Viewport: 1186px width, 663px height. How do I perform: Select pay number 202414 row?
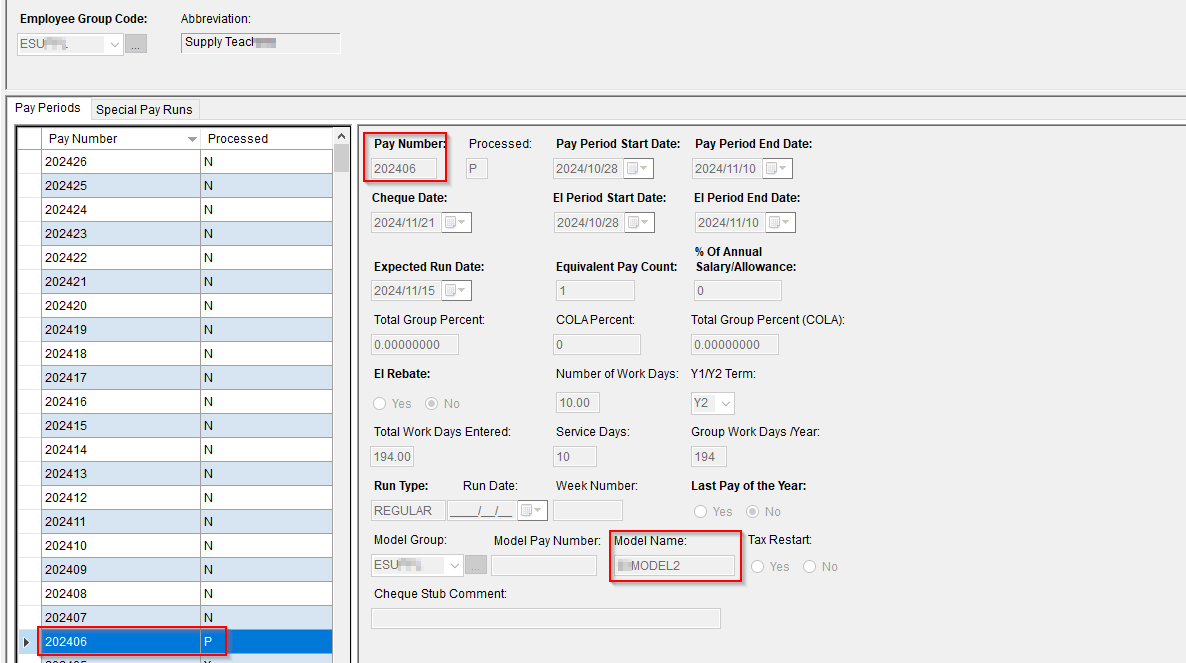pos(187,450)
